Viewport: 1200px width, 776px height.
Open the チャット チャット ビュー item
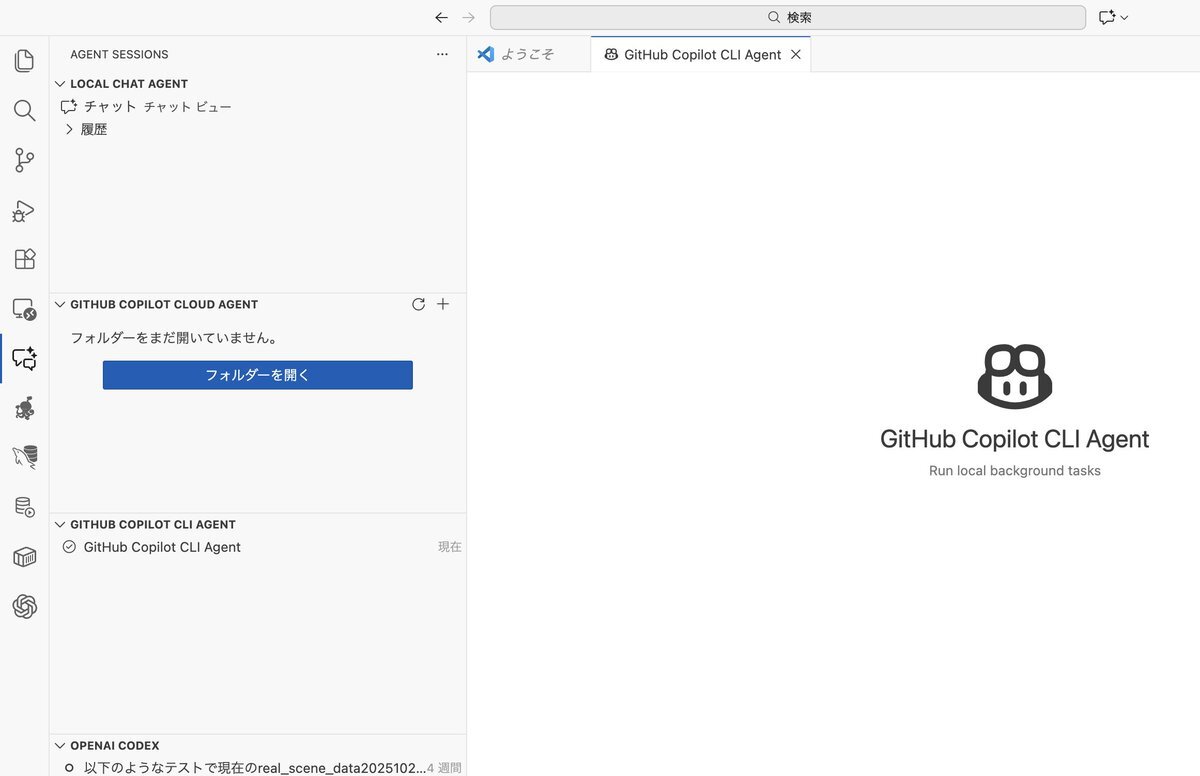click(258, 106)
